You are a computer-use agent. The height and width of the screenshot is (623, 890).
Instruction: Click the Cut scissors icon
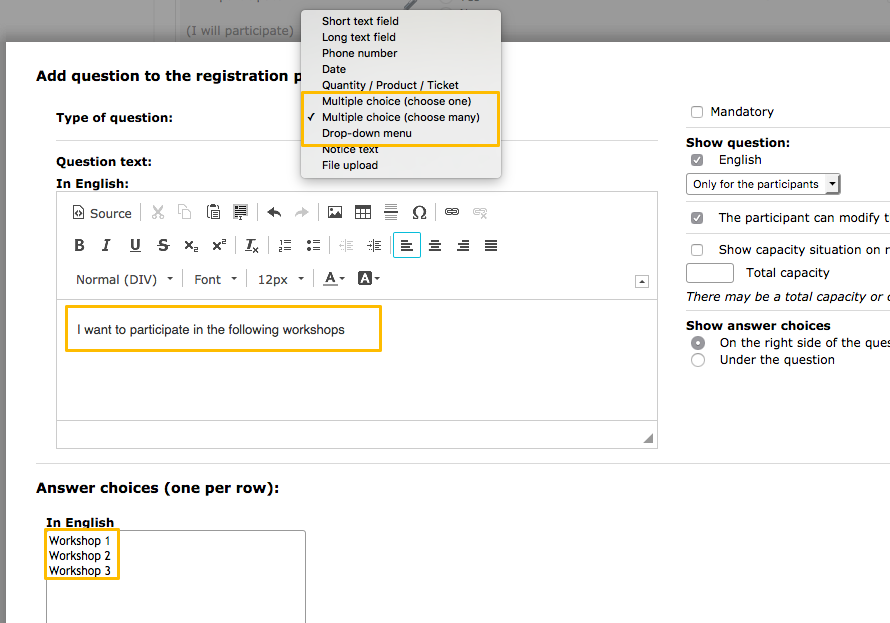(x=158, y=213)
